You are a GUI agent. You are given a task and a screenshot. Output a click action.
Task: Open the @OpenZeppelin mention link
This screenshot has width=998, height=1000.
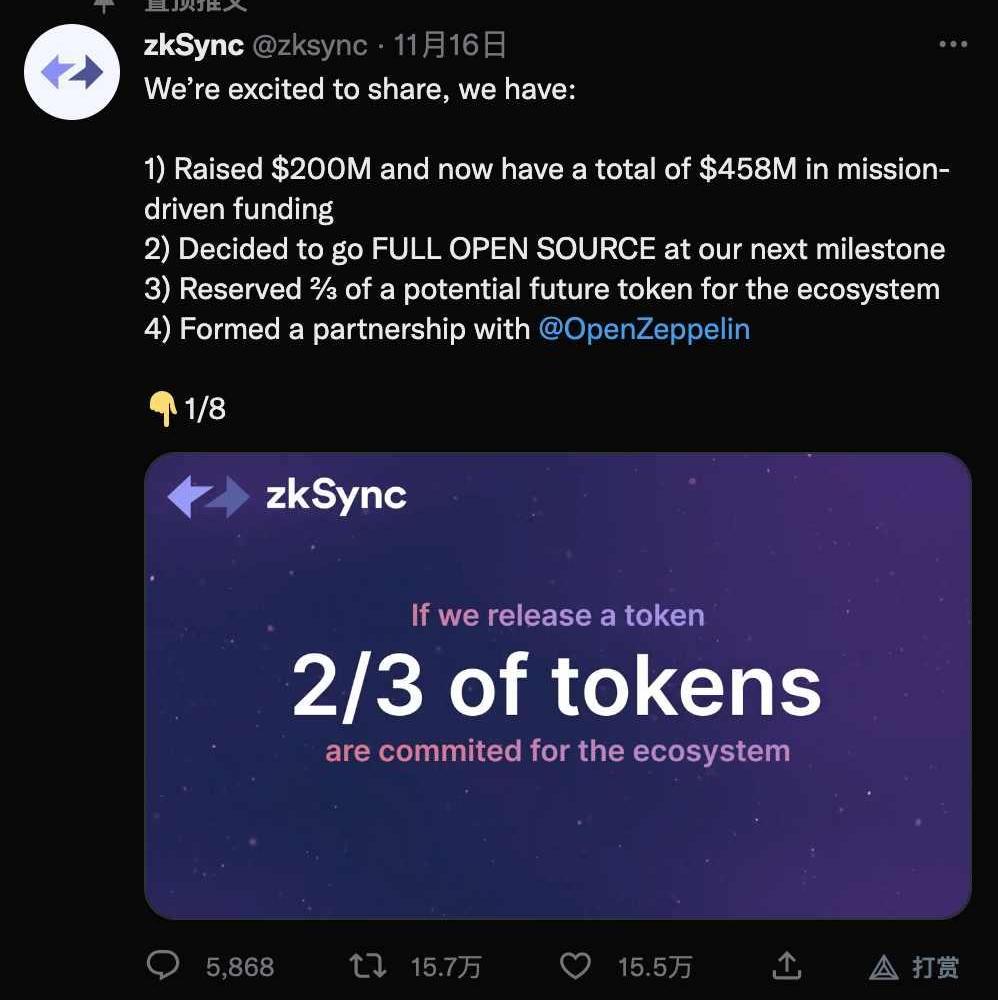643,329
